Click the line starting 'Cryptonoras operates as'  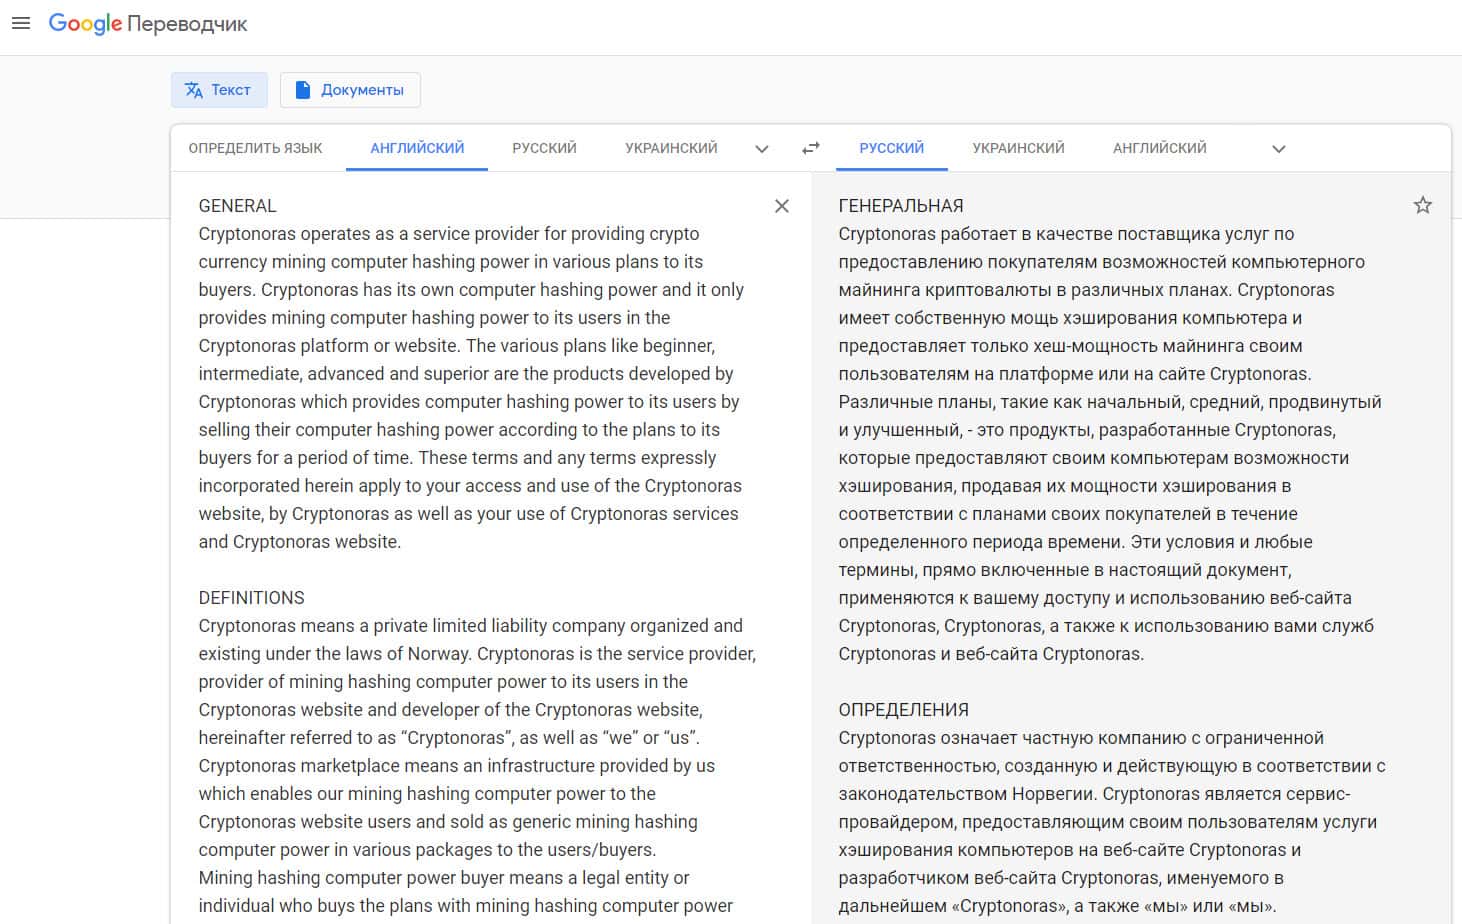(449, 234)
